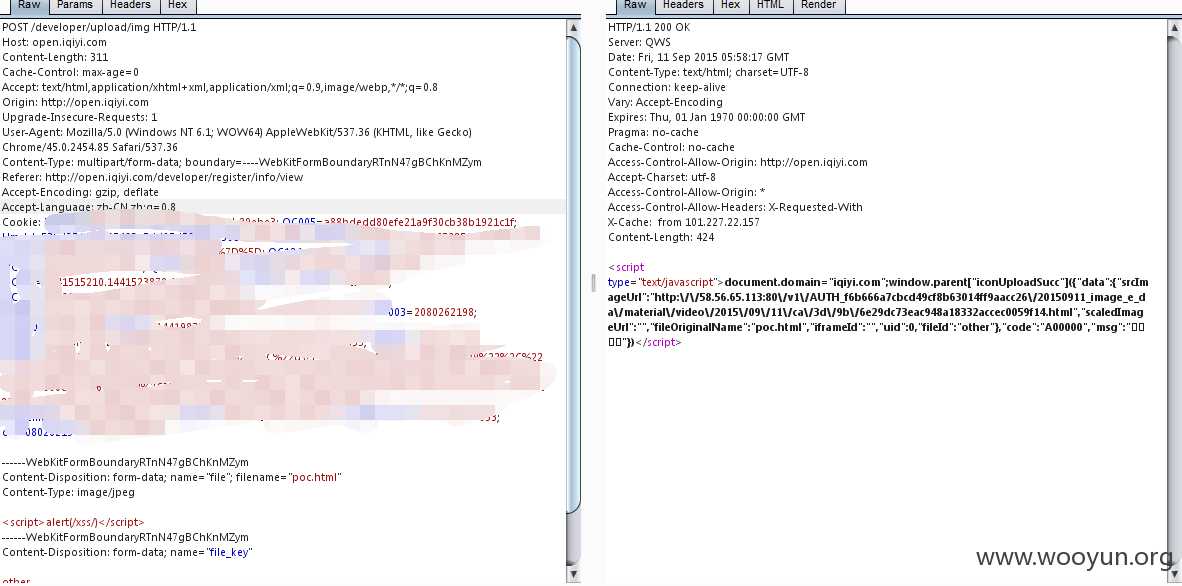The width and height of the screenshot is (1182, 586).
Task: Select the 'Vary: Accept-Encoding' header
Action: (666, 103)
